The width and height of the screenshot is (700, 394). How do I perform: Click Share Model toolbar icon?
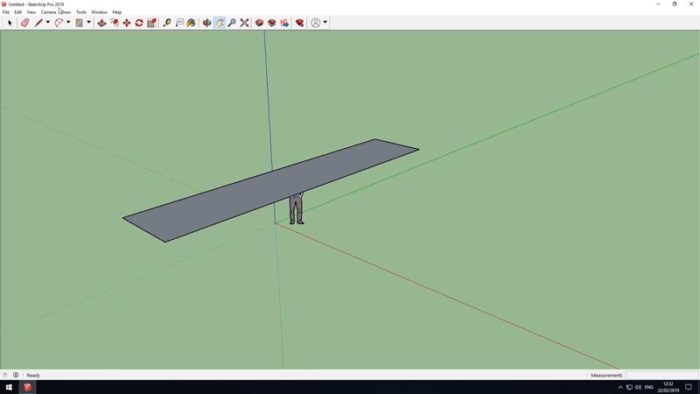[x=271, y=23]
